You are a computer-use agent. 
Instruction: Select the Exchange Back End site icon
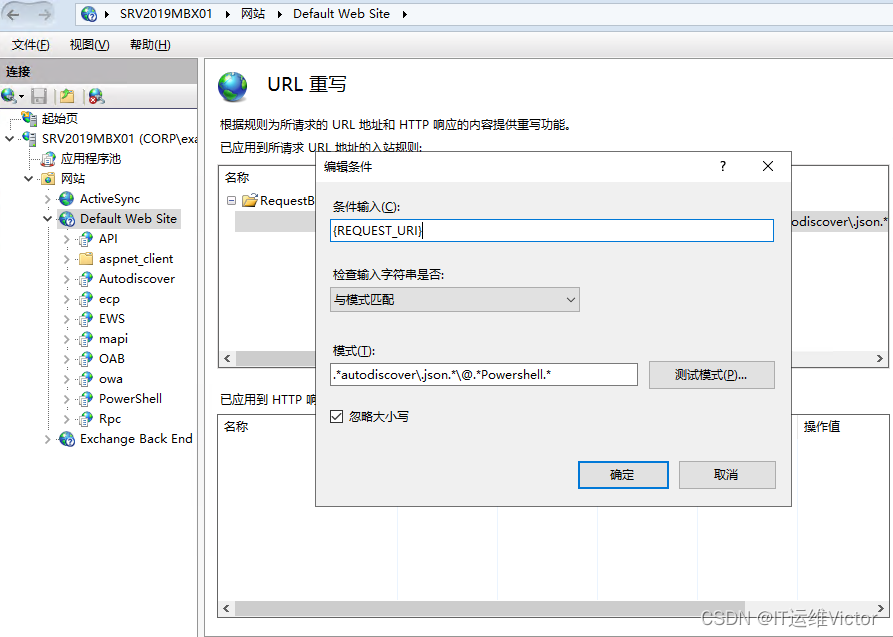67,439
